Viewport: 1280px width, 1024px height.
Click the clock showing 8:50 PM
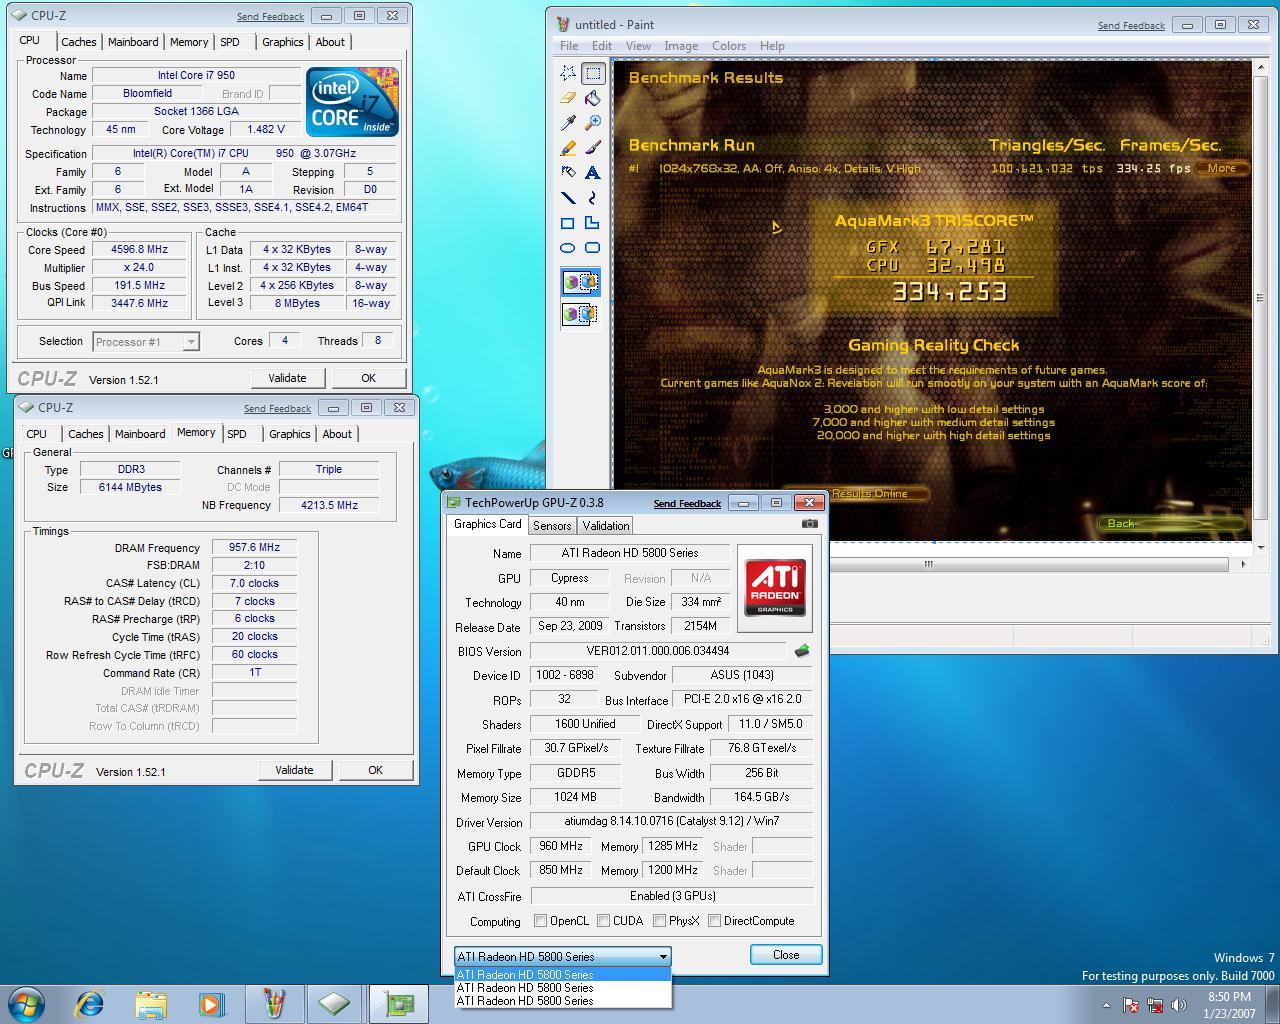tap(1229, 997)
